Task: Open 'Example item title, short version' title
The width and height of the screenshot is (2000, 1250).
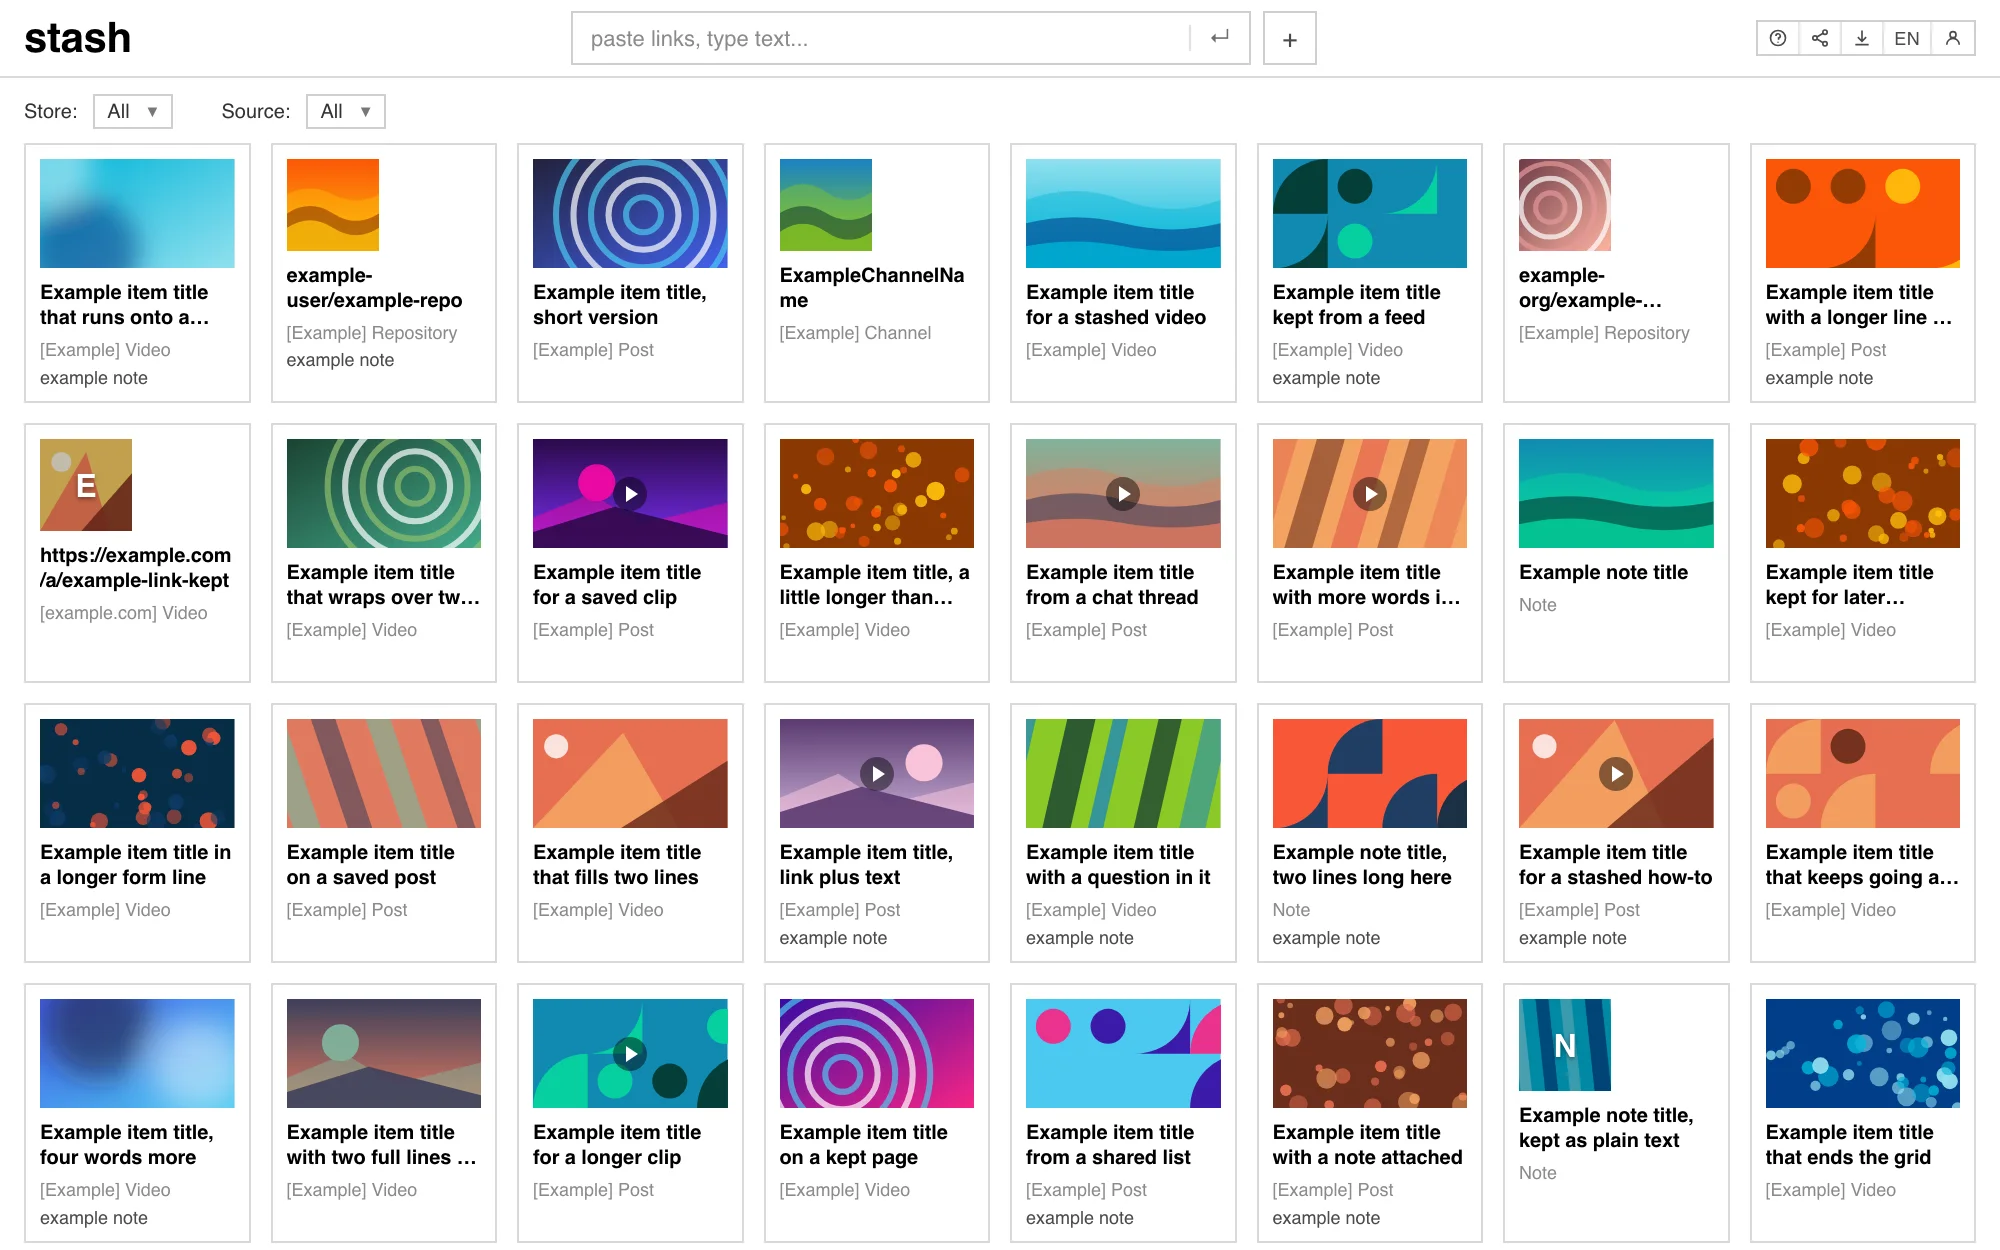Action: click(x=620, y=305)
